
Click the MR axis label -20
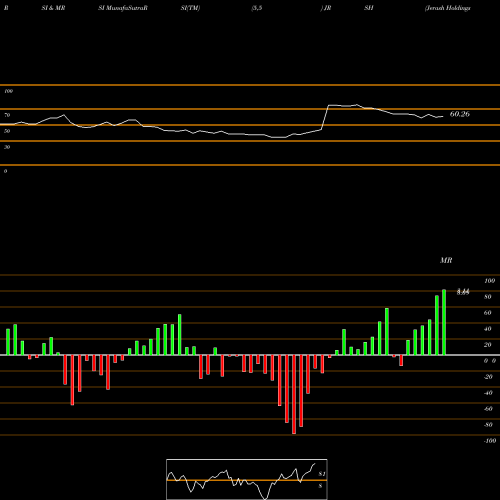[488, 377]
